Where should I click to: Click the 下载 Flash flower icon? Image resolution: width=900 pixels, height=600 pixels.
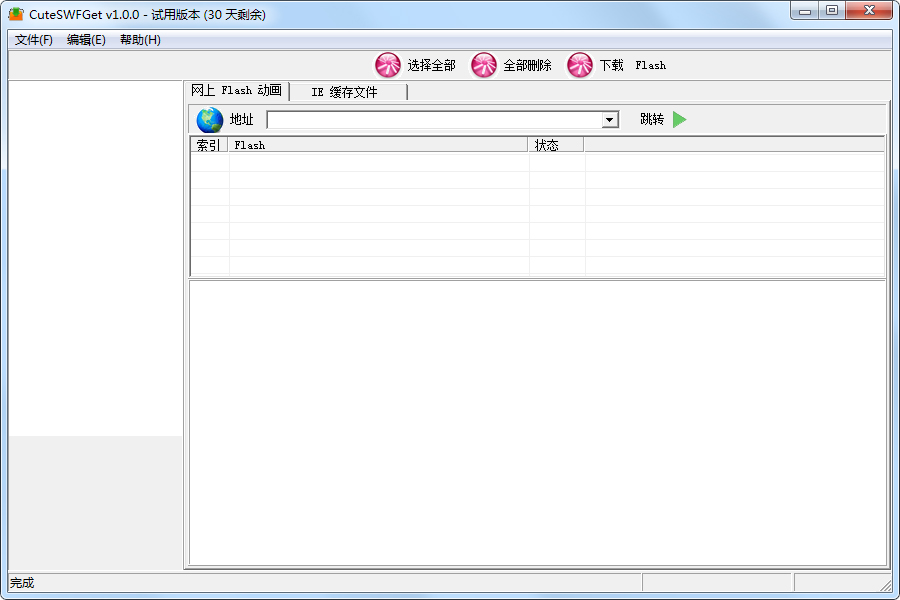(x=580, y=64)
